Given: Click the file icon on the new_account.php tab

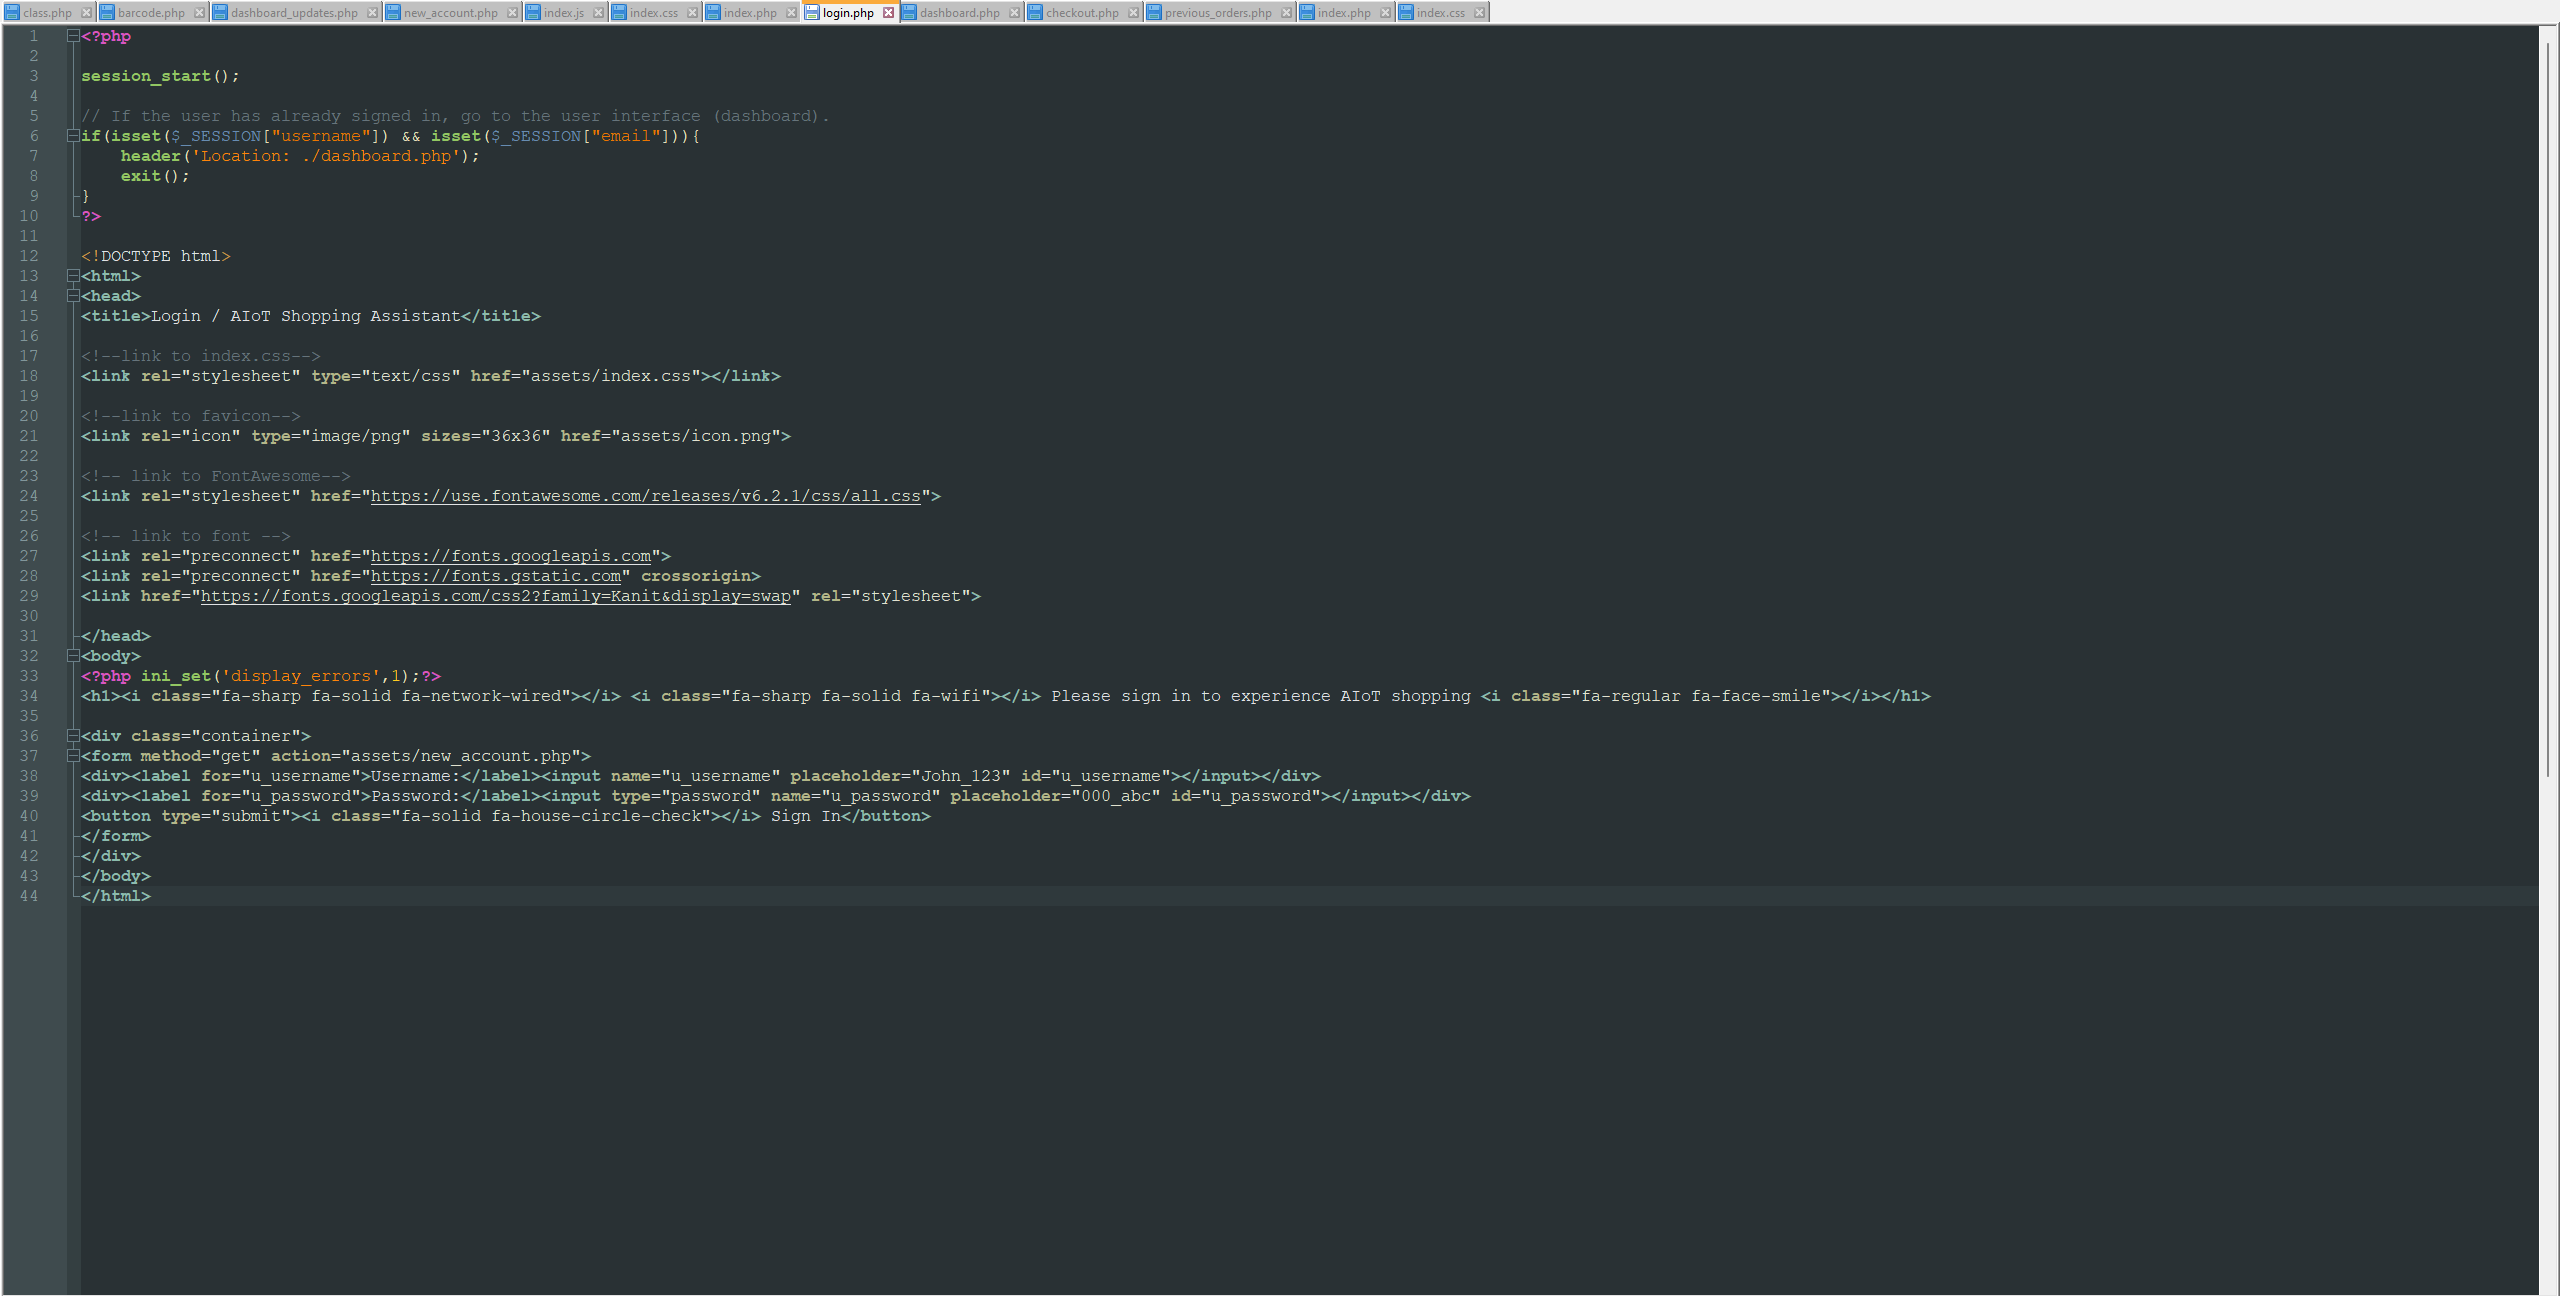Looking at the screenshot, I should pos(394,13).
